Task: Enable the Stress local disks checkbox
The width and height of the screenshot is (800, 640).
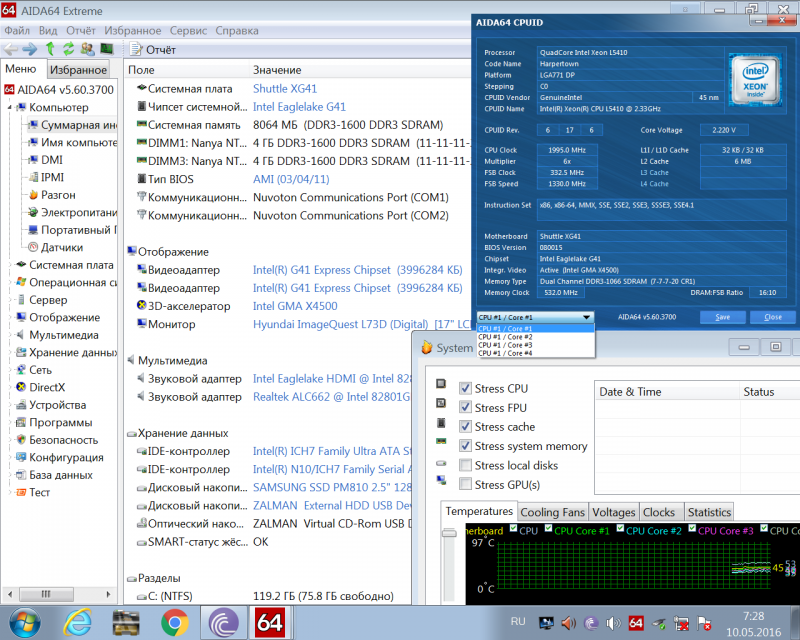Action: 465,465
